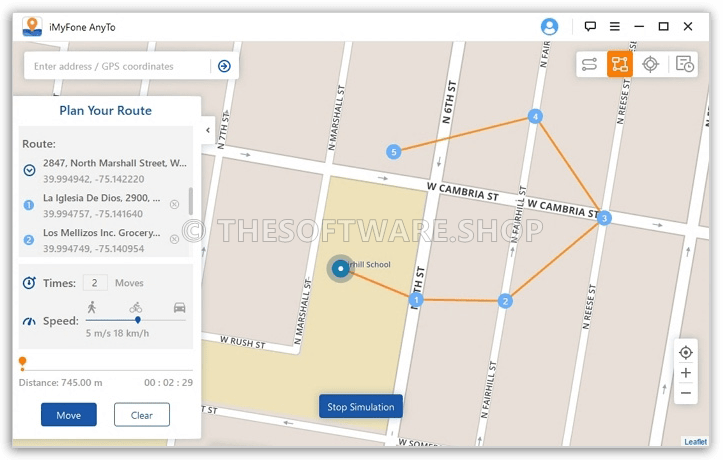
Task: Click the Clear button
Action: (x=142, y=415)
